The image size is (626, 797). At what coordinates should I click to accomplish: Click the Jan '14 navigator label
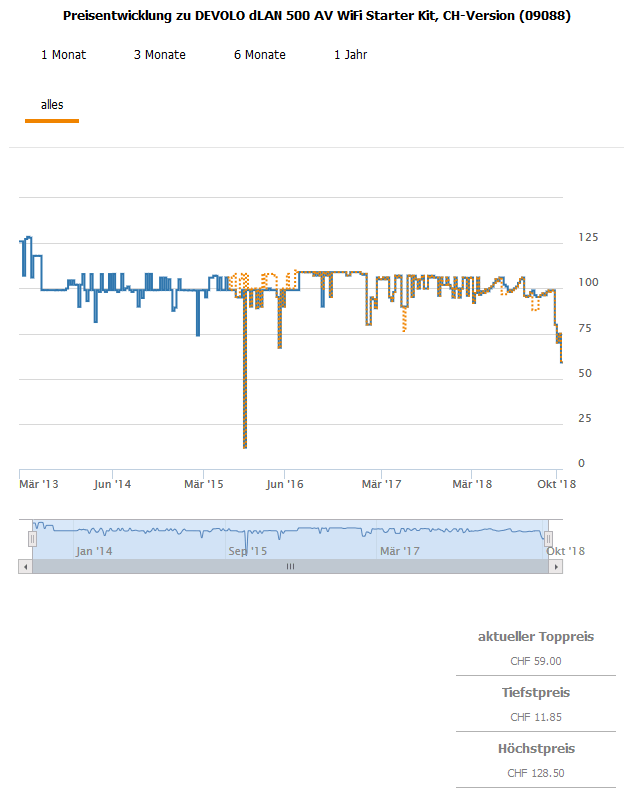click(94, 551)
